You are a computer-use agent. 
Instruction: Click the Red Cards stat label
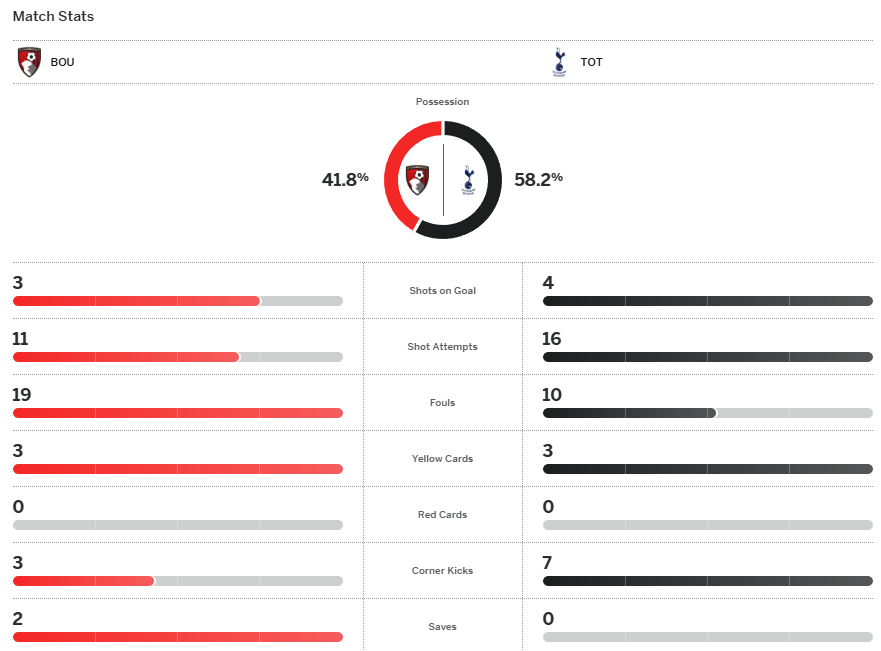[442, 515]
